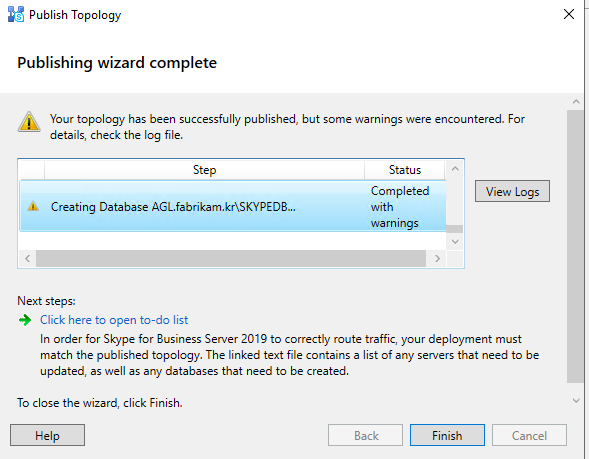This screenshot has width=589, height=459.
Task: Click the Step column header
Action: coord(204,170)
